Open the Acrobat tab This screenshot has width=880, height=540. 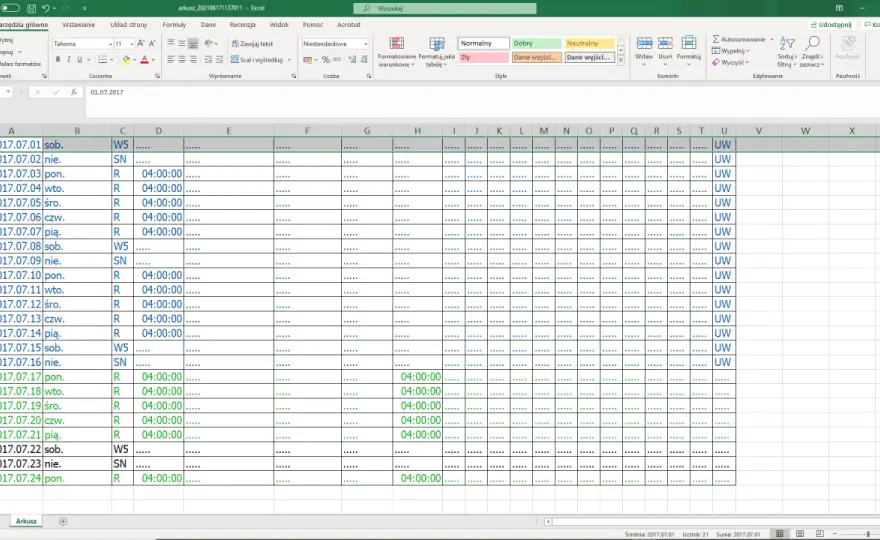point(349,25)
